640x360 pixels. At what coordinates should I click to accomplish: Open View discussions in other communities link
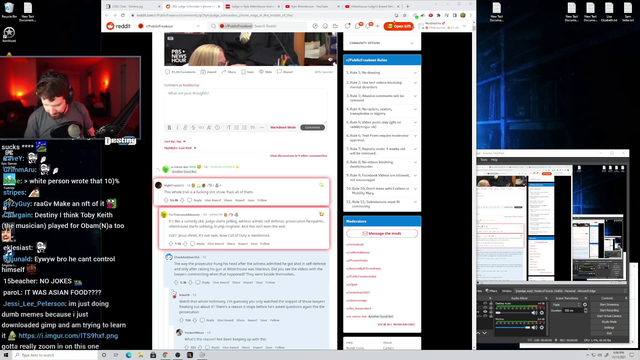click(298, 156)
